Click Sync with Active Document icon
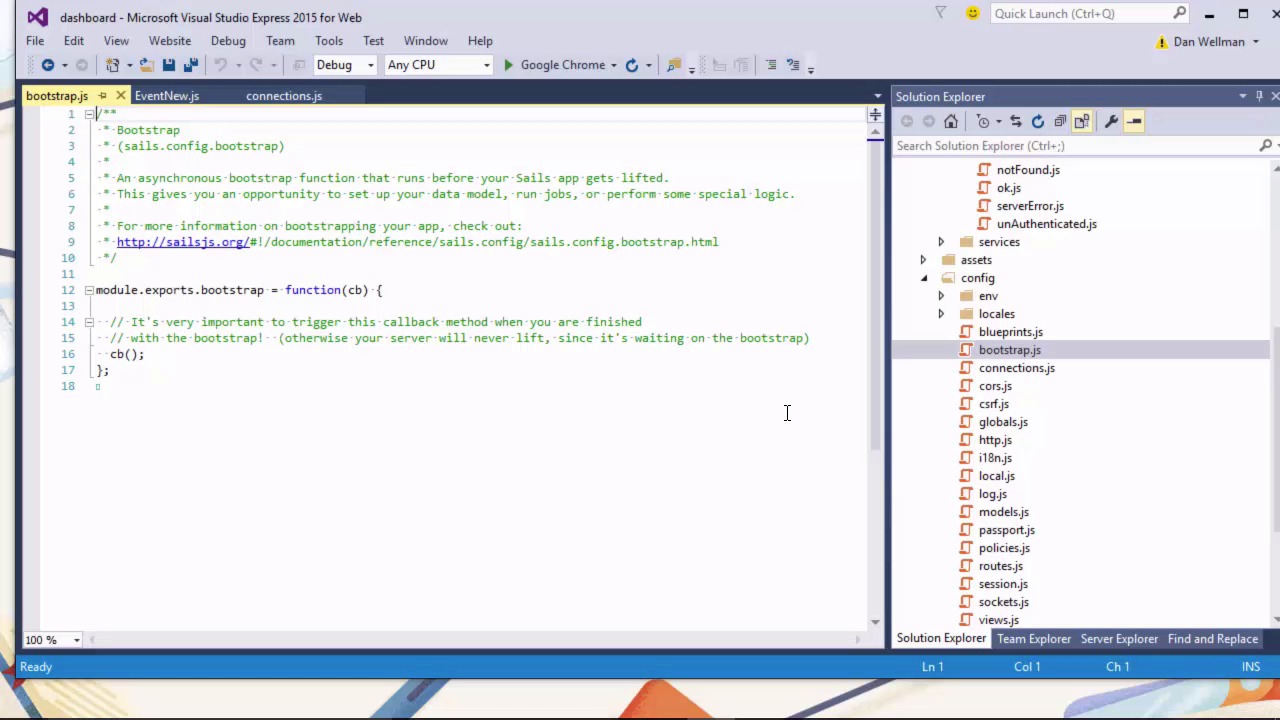 click(x=1015, y=121)
